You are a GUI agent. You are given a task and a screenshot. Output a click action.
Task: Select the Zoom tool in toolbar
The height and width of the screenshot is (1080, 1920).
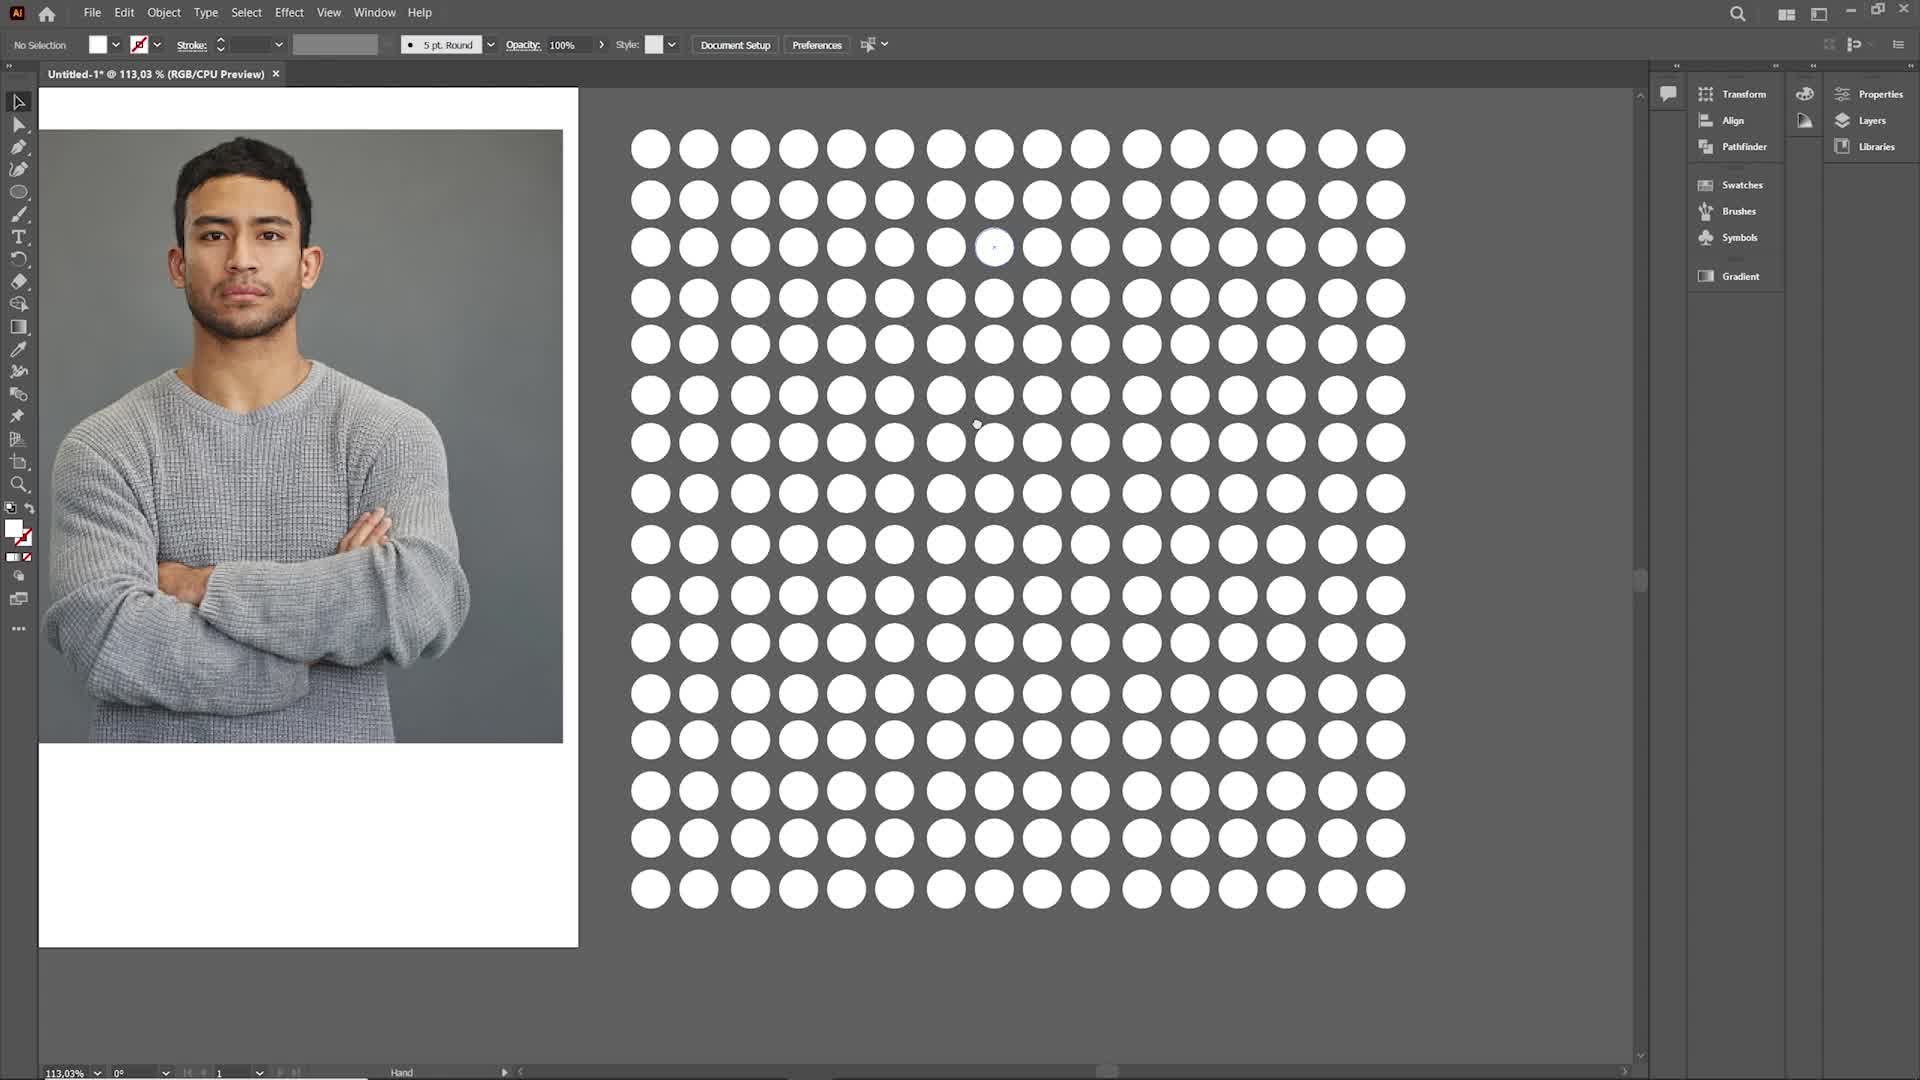[18, 485]
